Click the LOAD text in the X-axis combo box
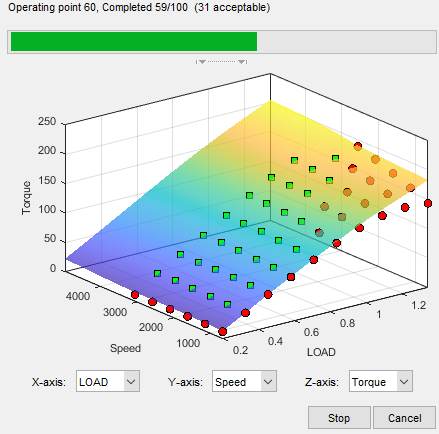The height and width of the screenshot is (434, 439). tap(94, 382)
